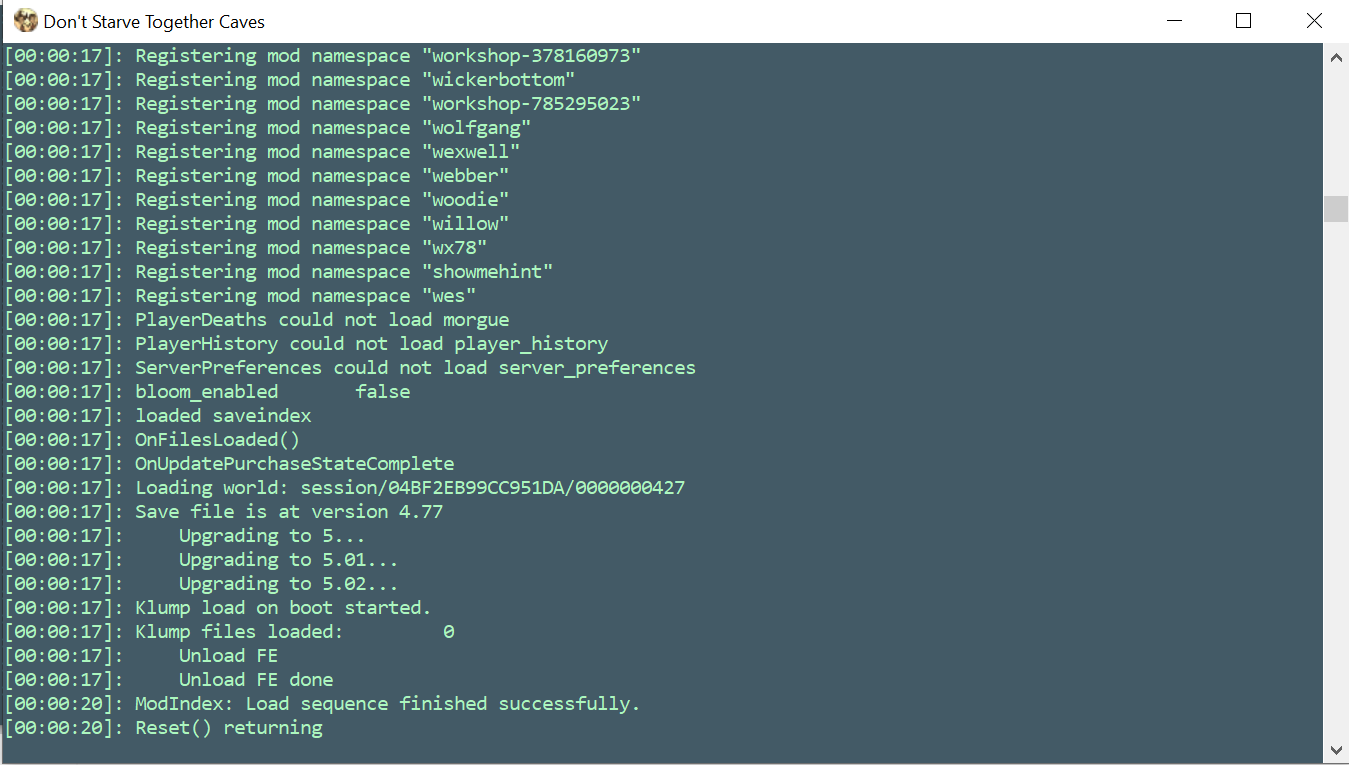Click the "Load sequence finished successfully" line
The image size is (1349, 765).
coord(387,704)
